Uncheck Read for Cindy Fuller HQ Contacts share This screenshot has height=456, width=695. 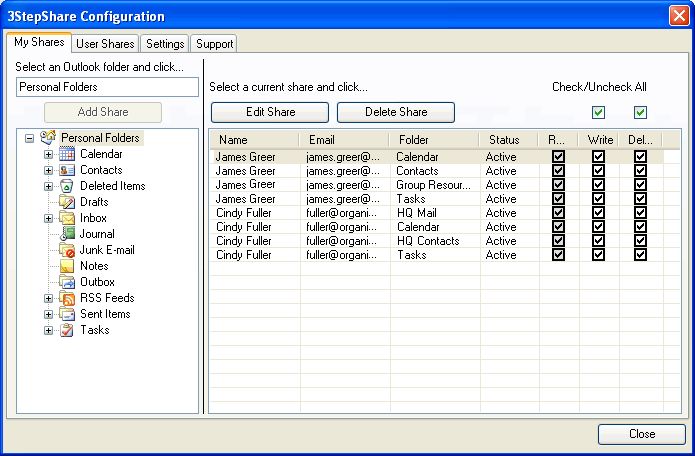pos(558,241)
